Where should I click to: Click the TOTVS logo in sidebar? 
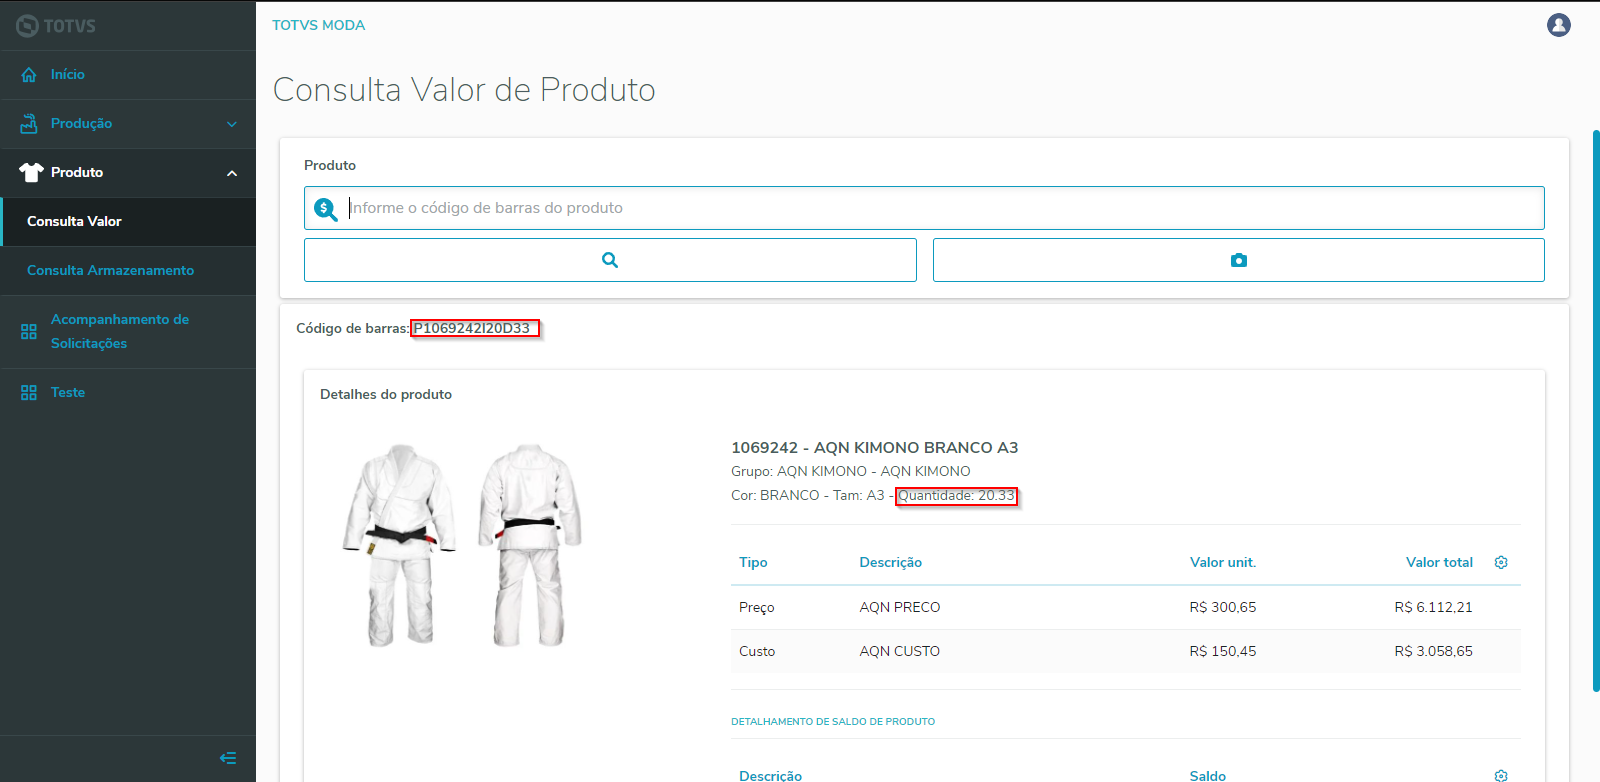pyautogui.click(x=56, y=26)
